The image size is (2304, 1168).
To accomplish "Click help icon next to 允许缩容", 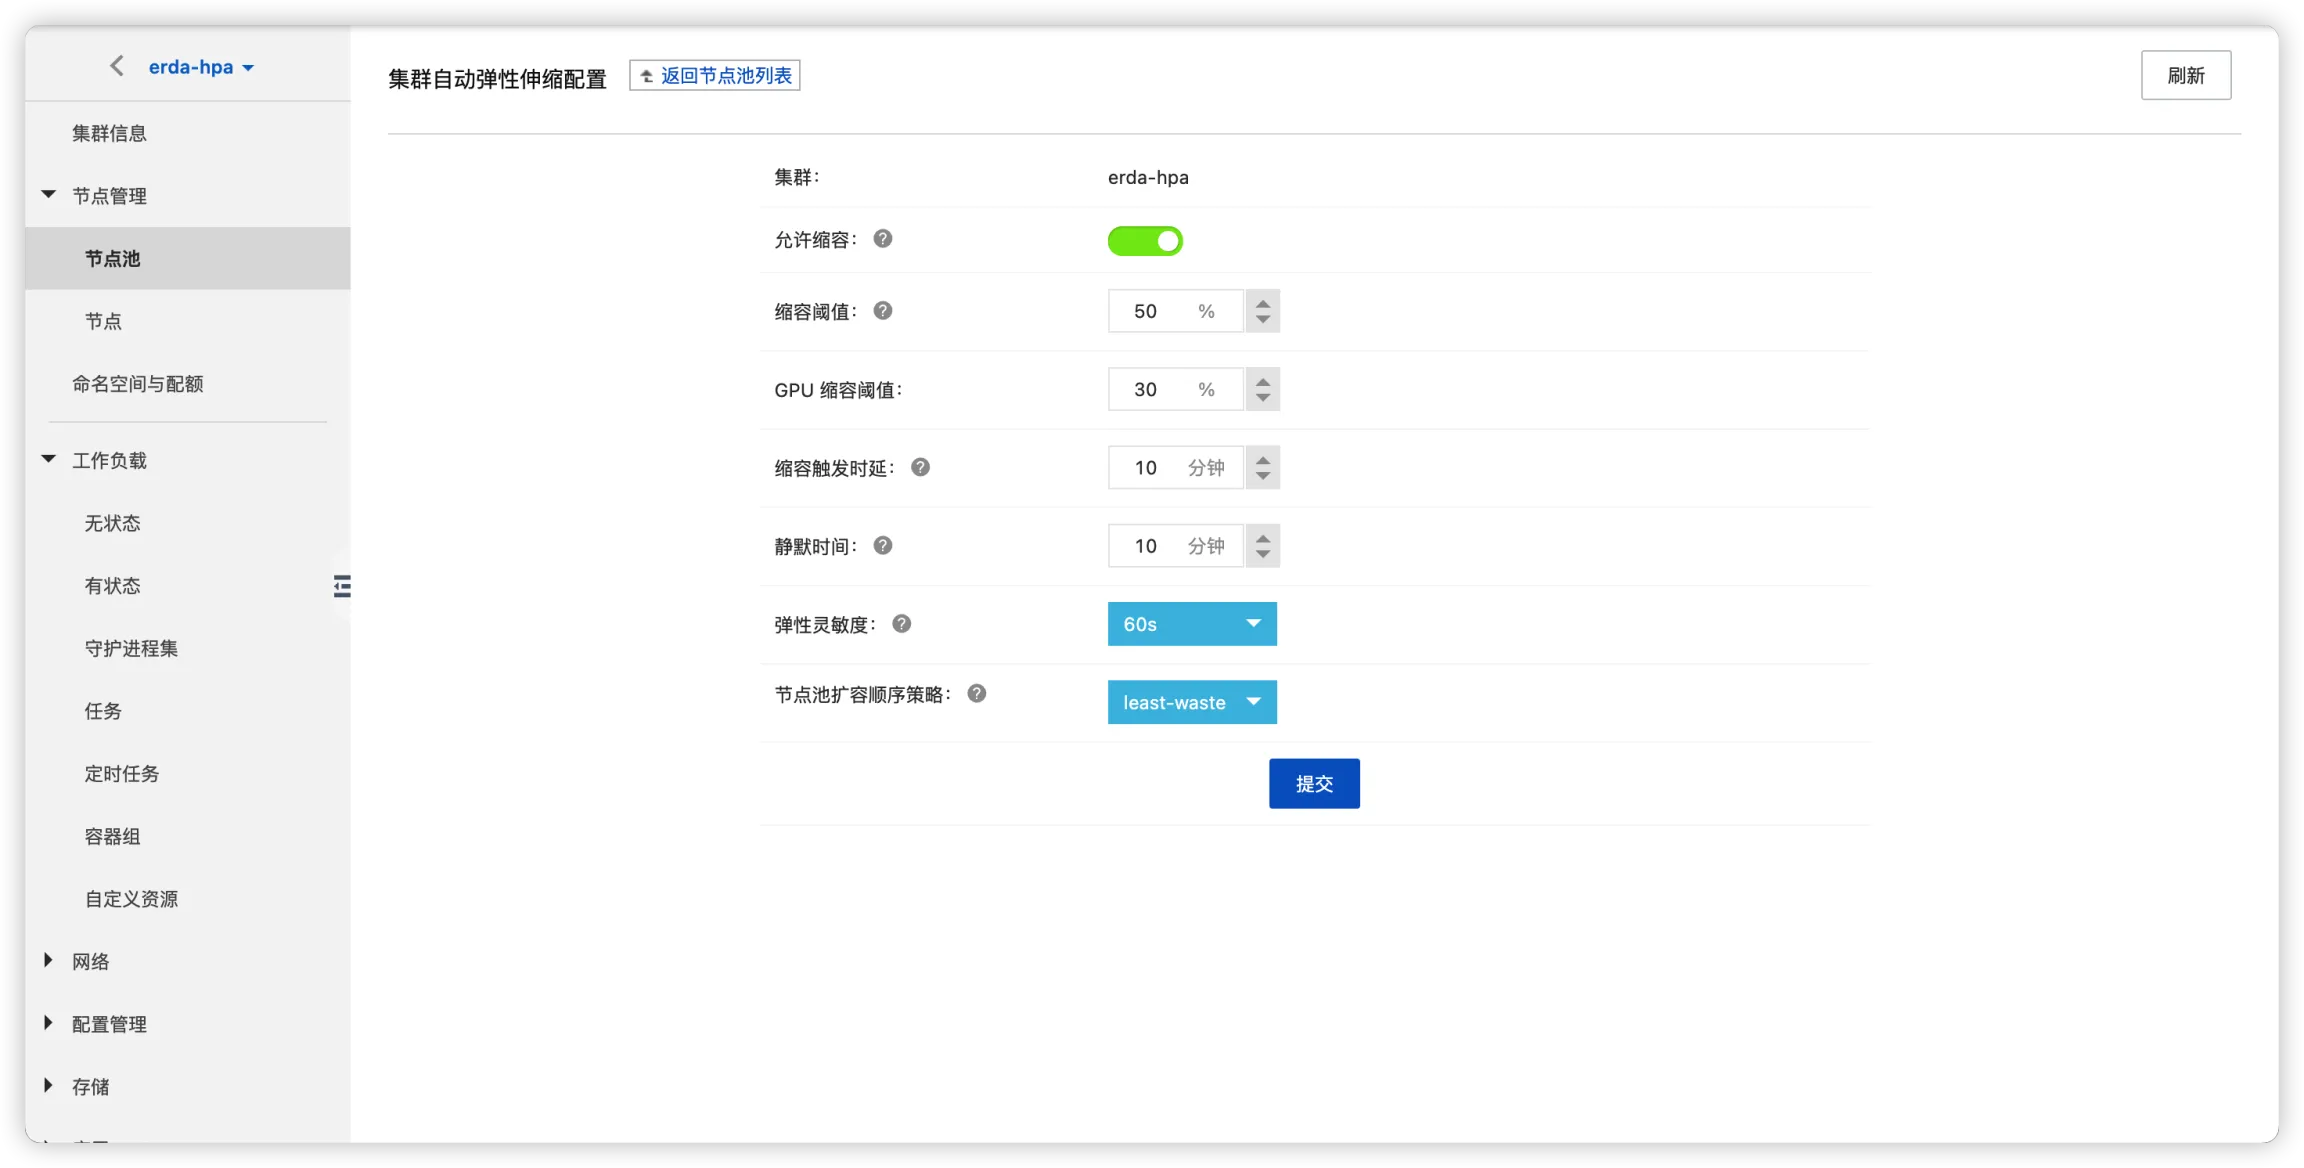I will tap(882, 239).
